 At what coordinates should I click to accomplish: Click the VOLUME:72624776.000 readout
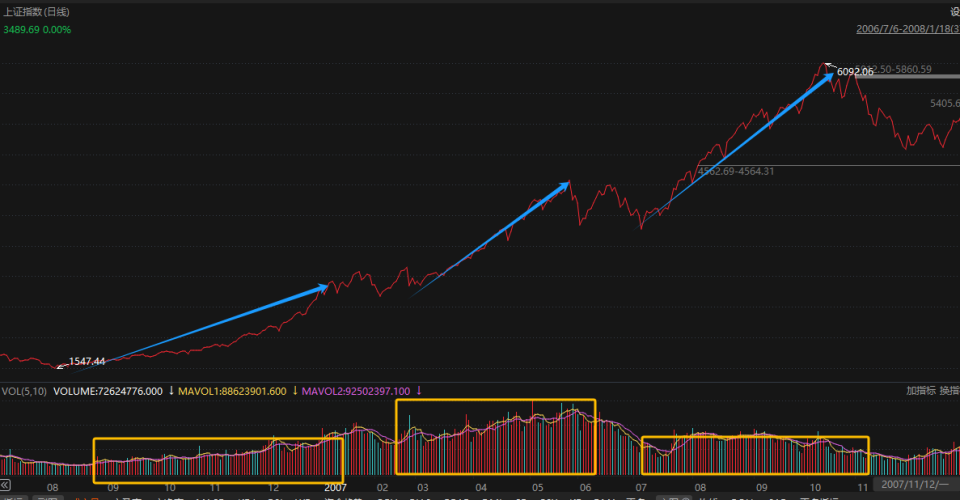[x=108, y=391]
